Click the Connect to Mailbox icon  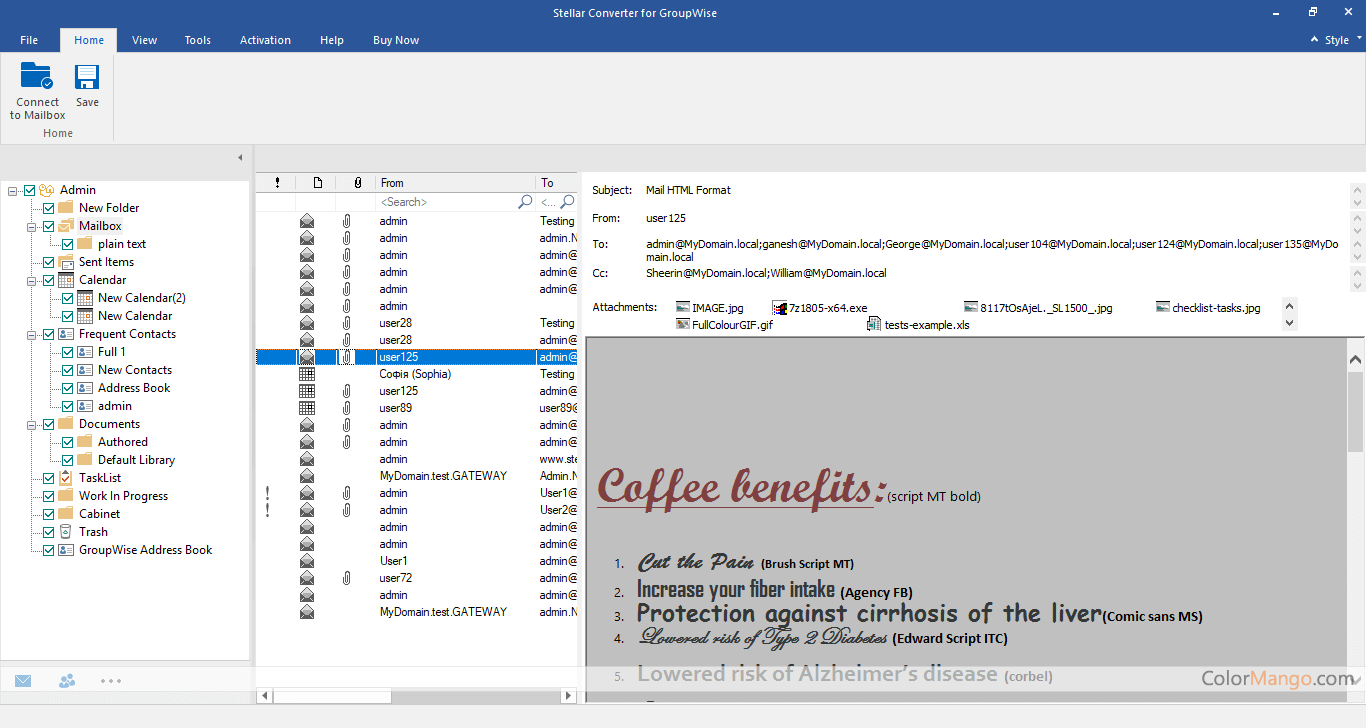click(x=37, y=78)
